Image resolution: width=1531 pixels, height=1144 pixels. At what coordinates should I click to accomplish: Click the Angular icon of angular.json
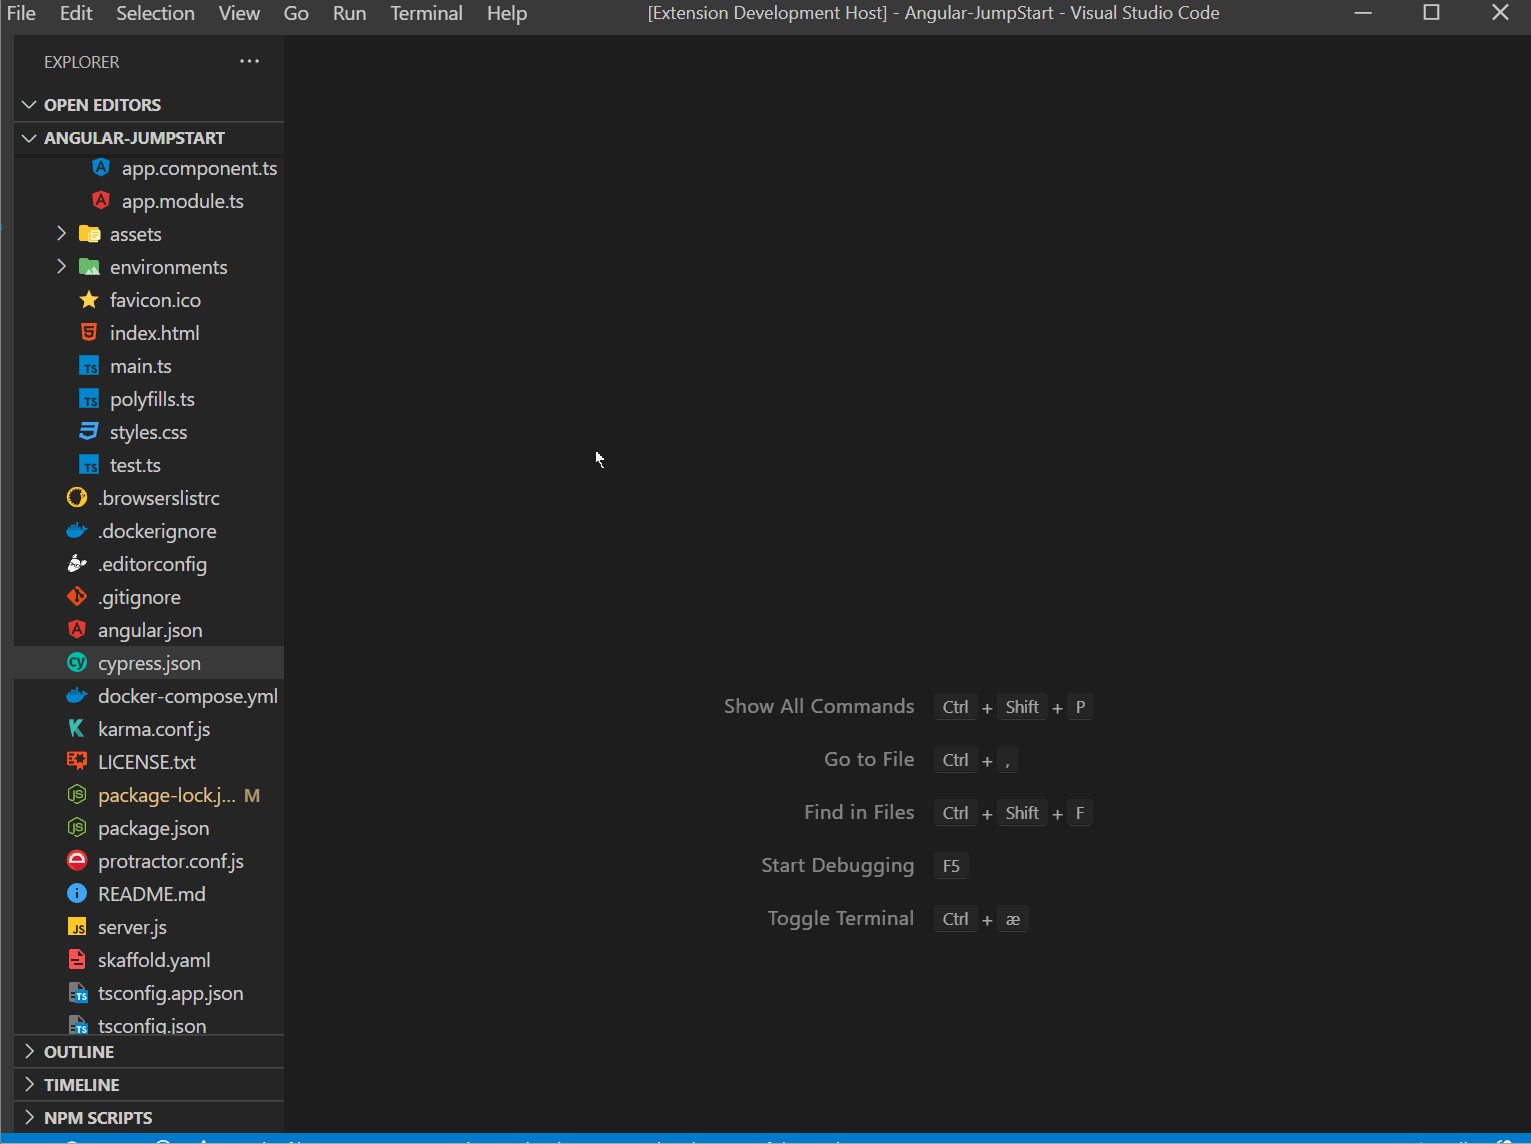click(x=77, y=629)
